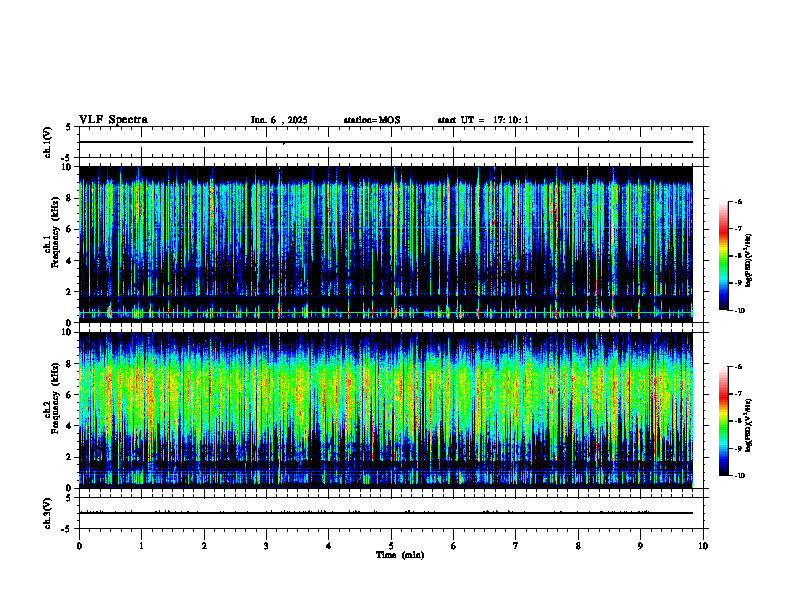The width and height of the screenshot is (792, 612).
Task: Click the "8" tick on ch.1 frequency axis
Action: click(x=70, y=198)
